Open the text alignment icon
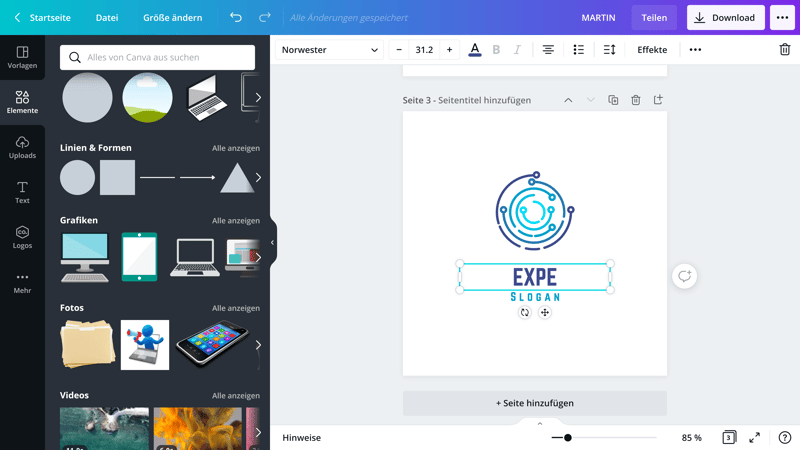 548,50
